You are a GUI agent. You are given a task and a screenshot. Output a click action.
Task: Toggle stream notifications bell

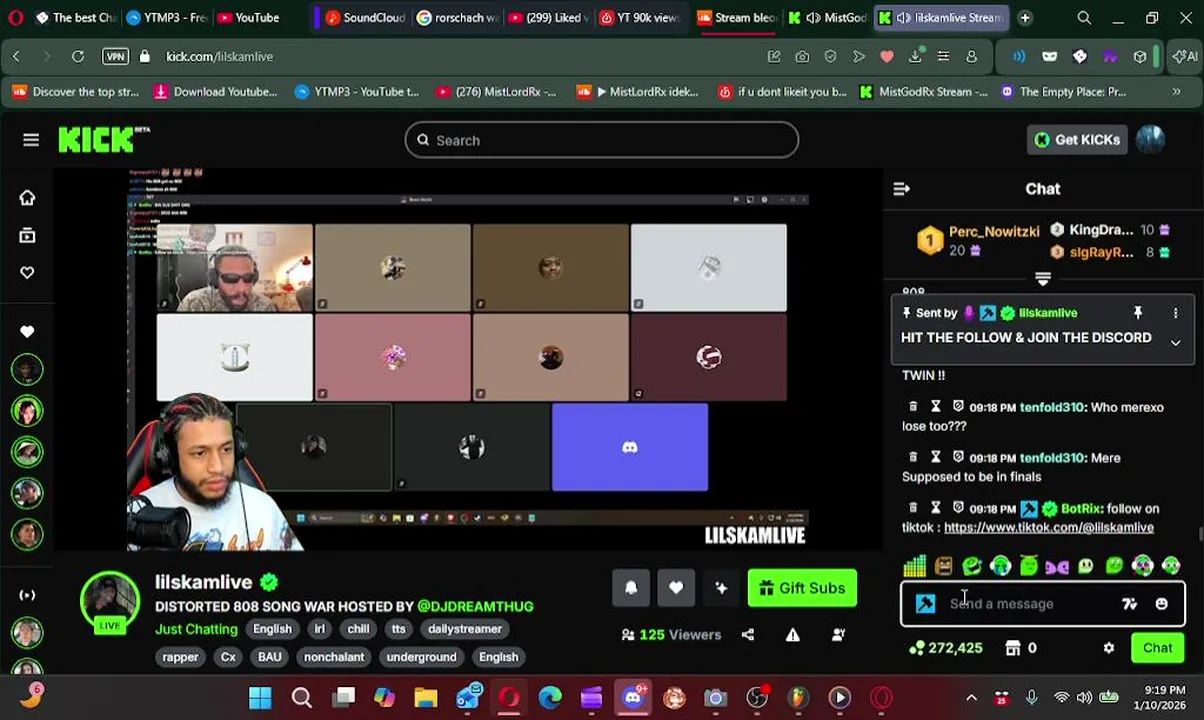point(631,588)
